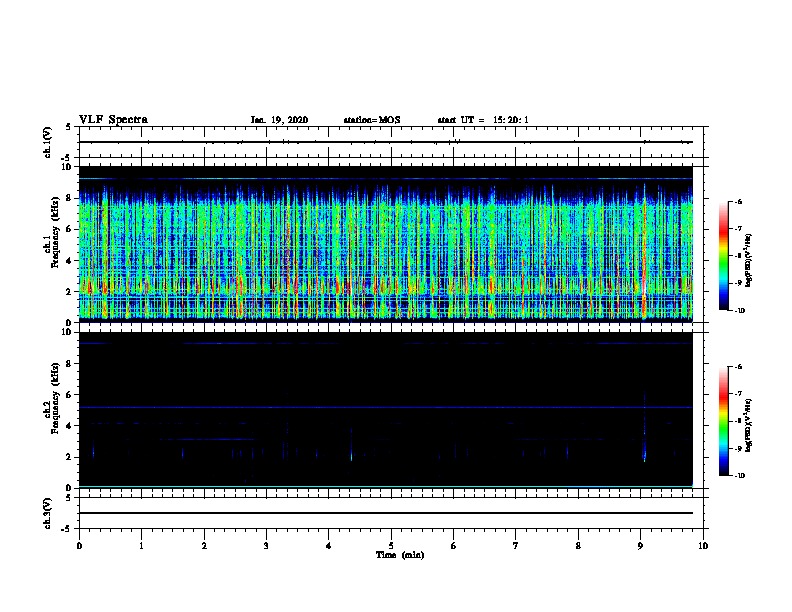Click the "6" tick on ch.2 frequency axis

(69, 395)
